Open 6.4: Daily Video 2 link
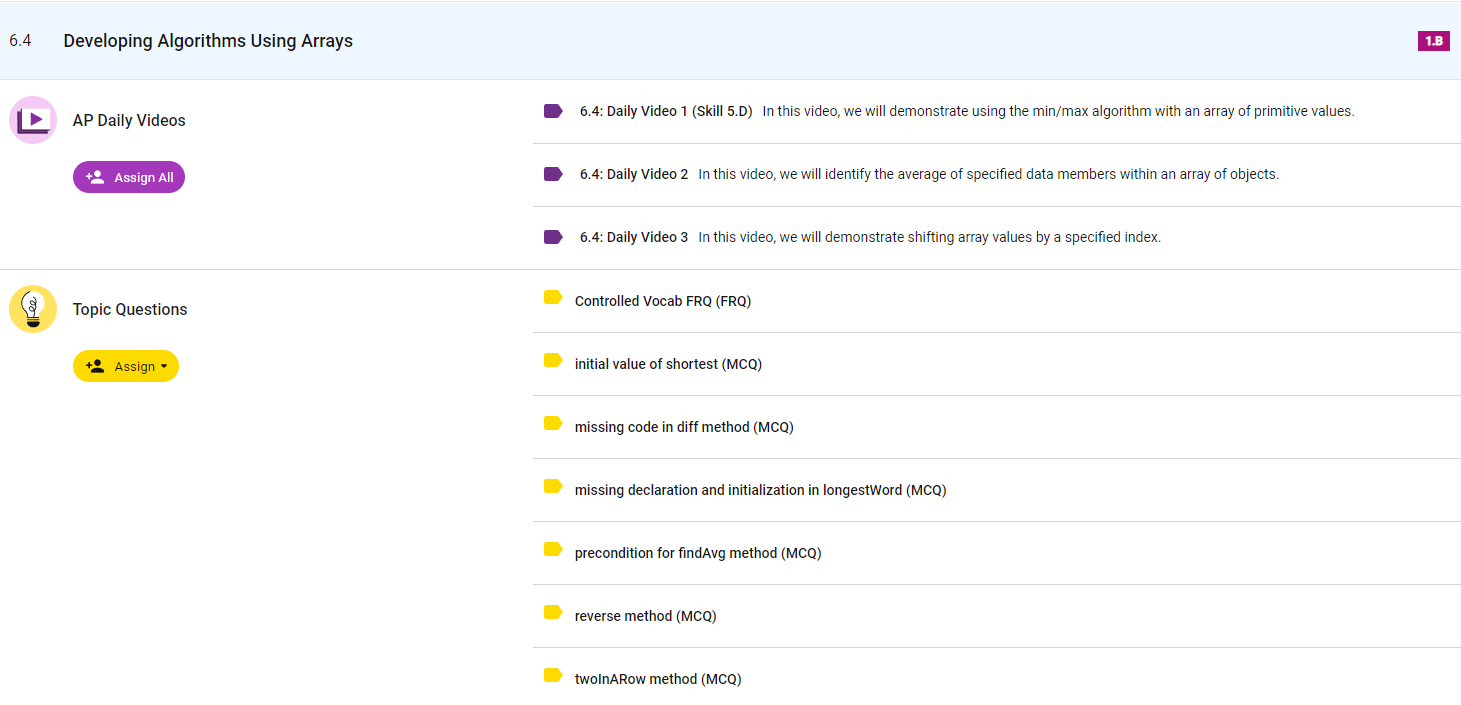1461x705 pixels. click(634, 174)
